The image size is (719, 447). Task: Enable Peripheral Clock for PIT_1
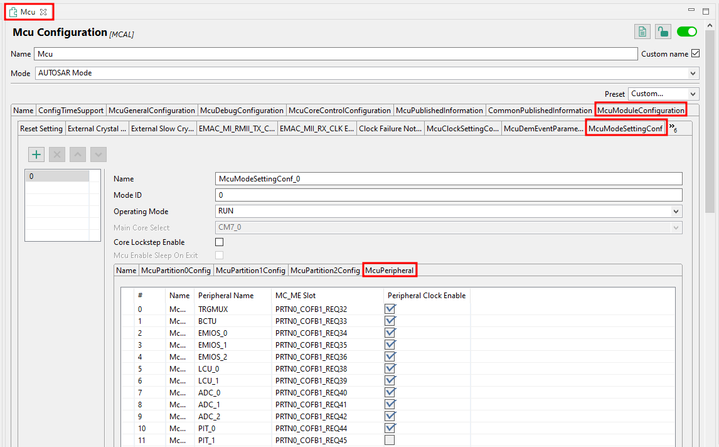(x=390, y=440)
